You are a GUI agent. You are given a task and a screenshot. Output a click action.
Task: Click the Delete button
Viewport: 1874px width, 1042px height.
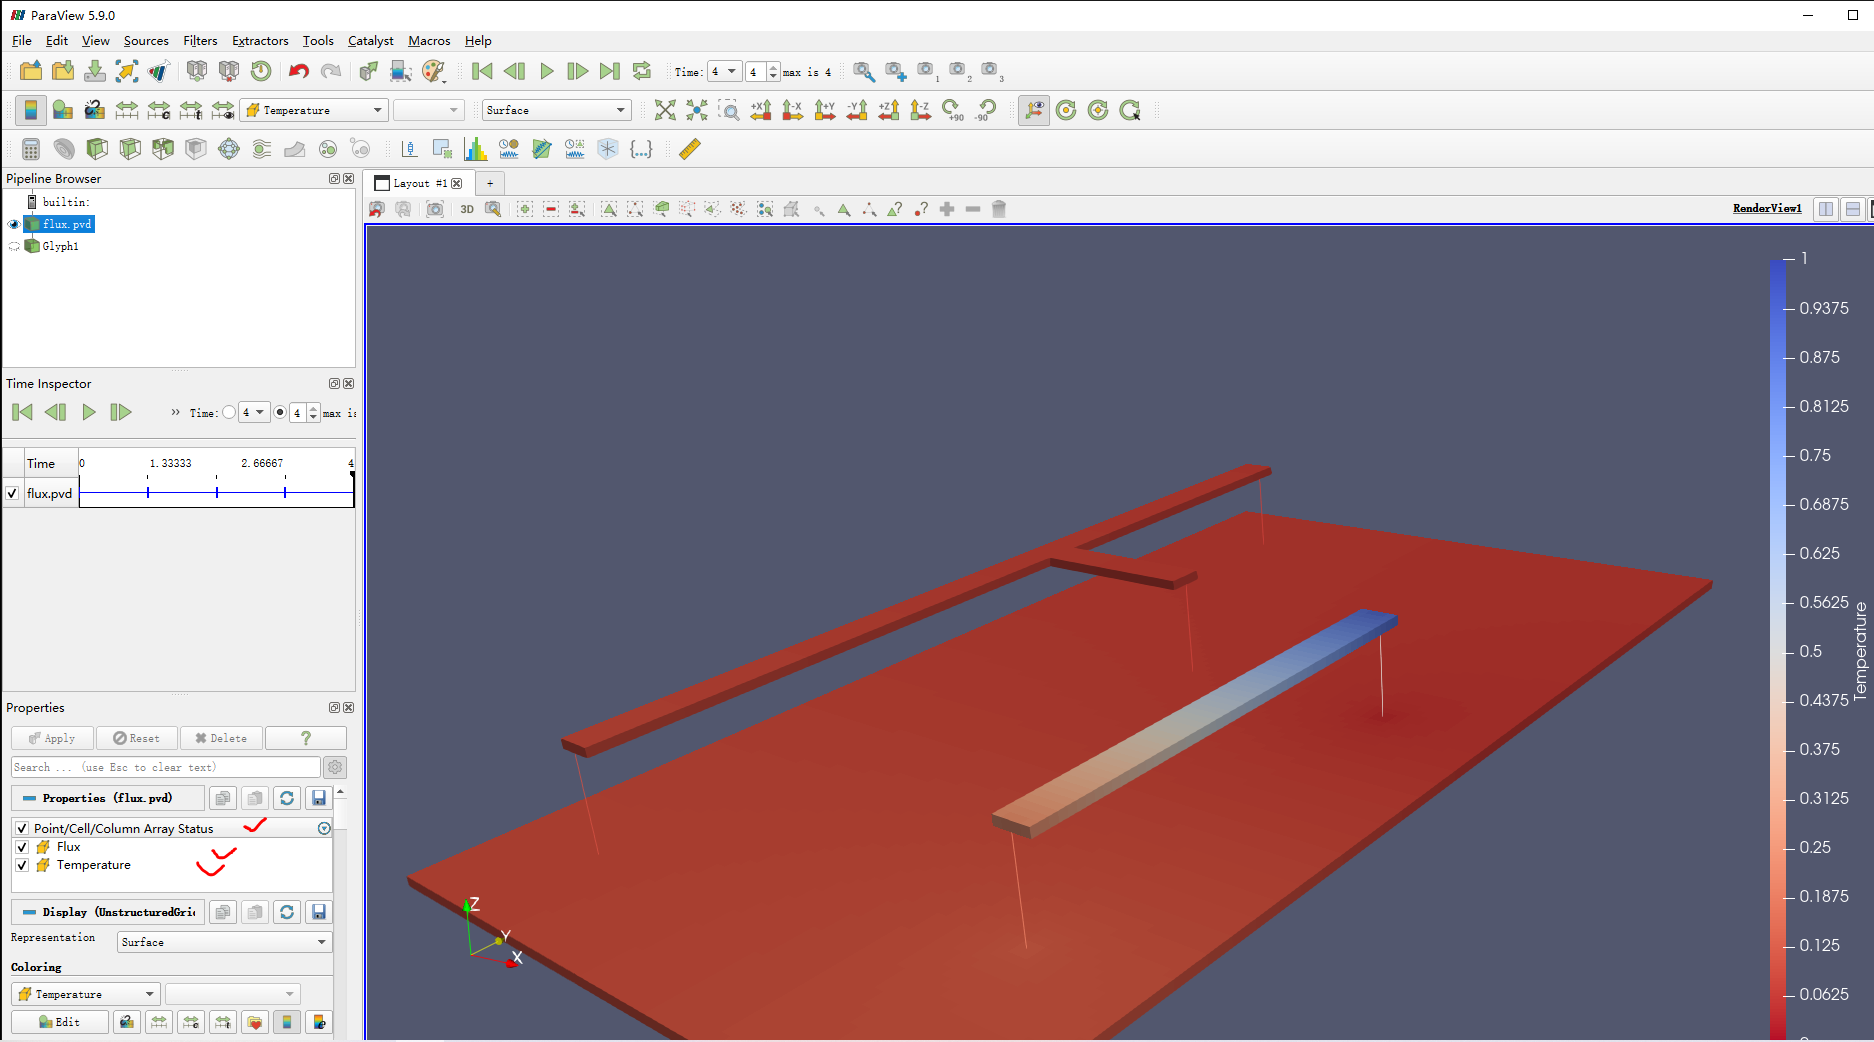[x=221, y=738]
